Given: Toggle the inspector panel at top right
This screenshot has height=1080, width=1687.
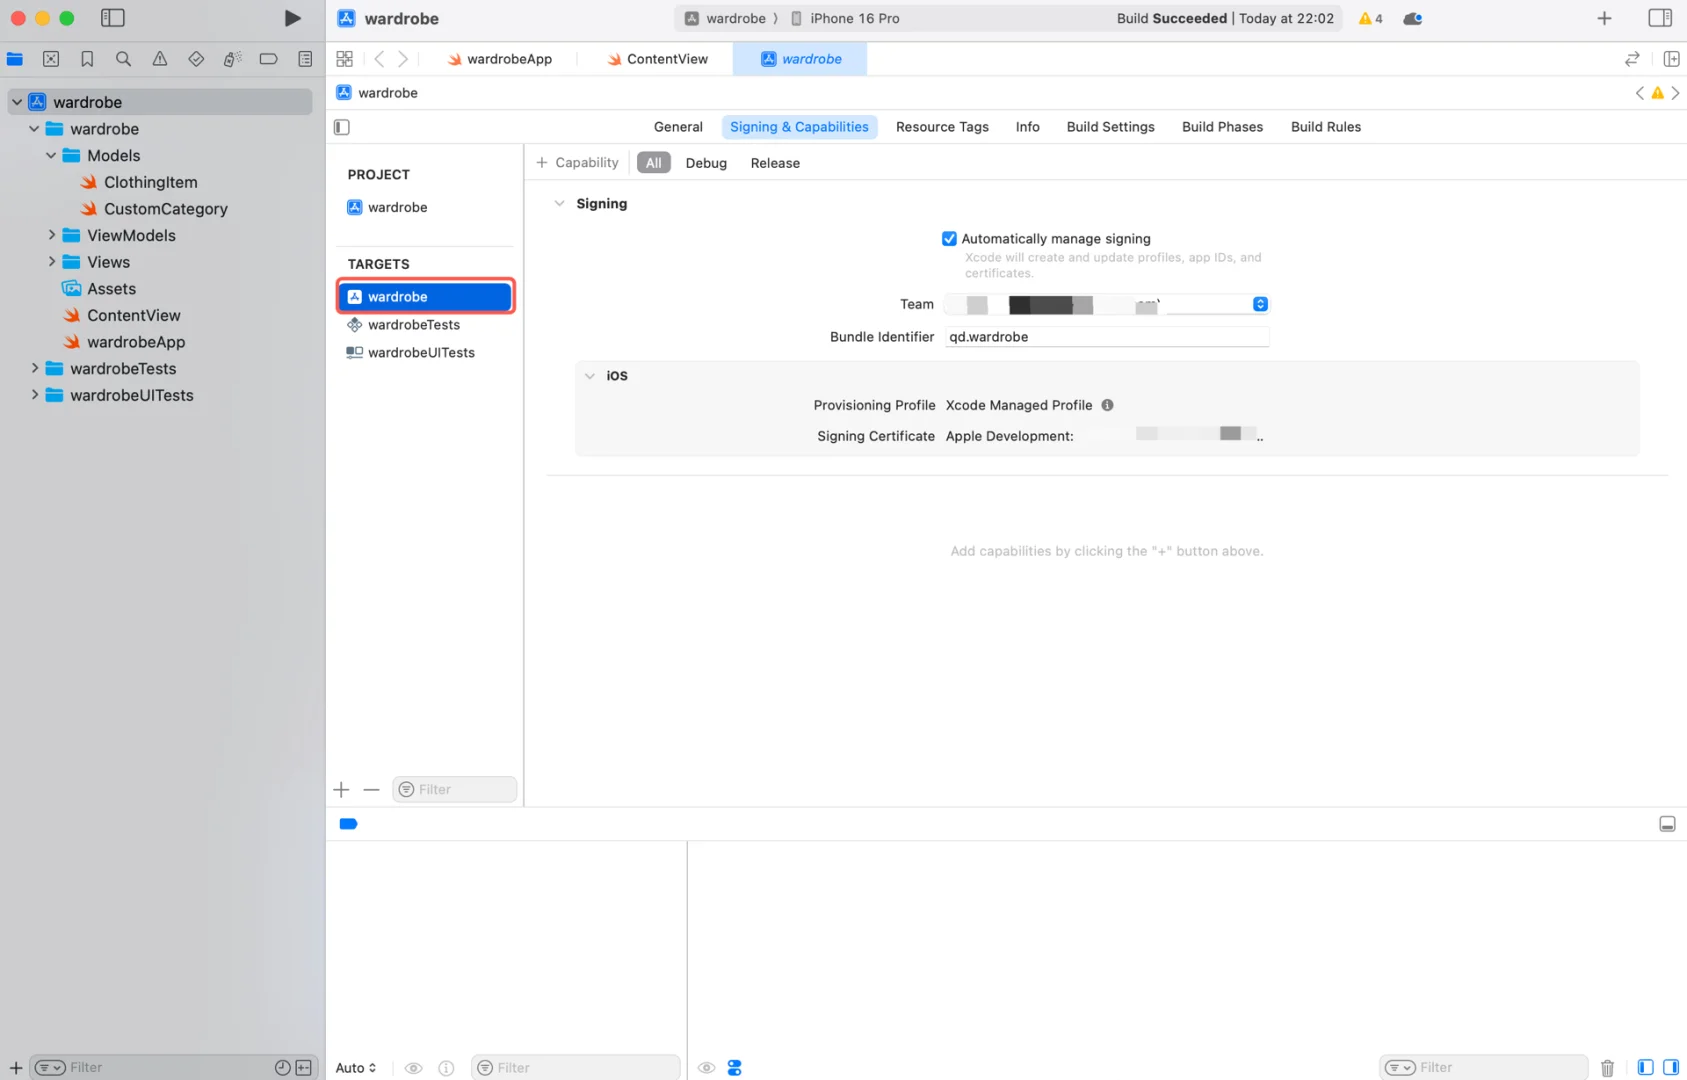Looking at the screenshot, I should 1660,18.
